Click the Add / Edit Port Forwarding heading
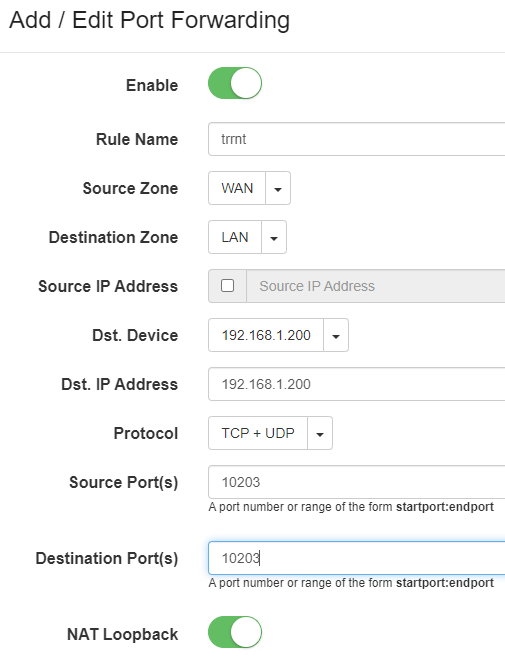Viewport: 505px width, 658px height. click(x=149, y=20)
